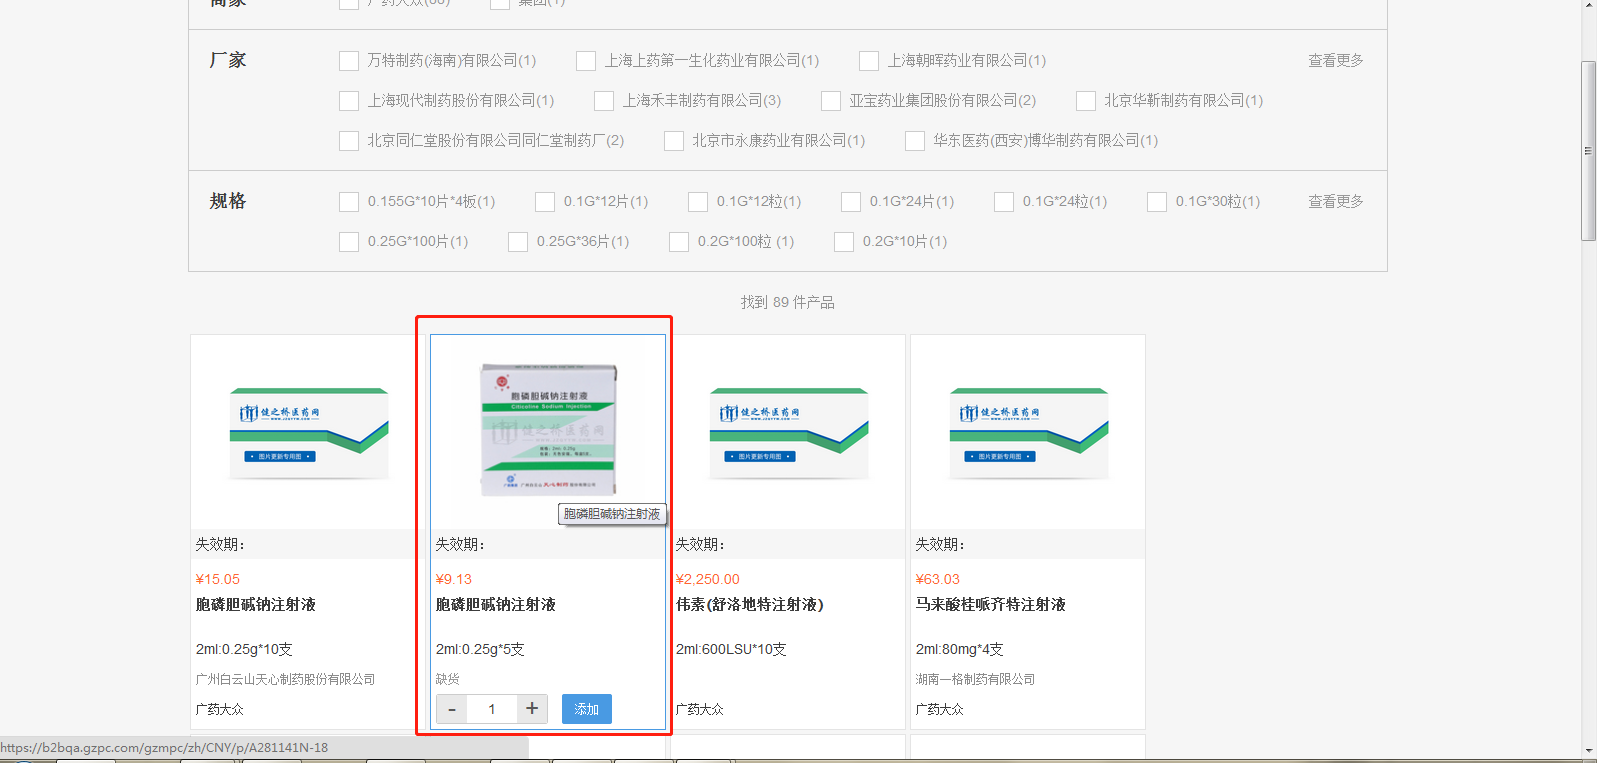Image resolution: width=1597 pixels, height=763 pixels.
Task: Tick the 0.1G*12片 spec checkbox
Action: click(x=545, y=202)
